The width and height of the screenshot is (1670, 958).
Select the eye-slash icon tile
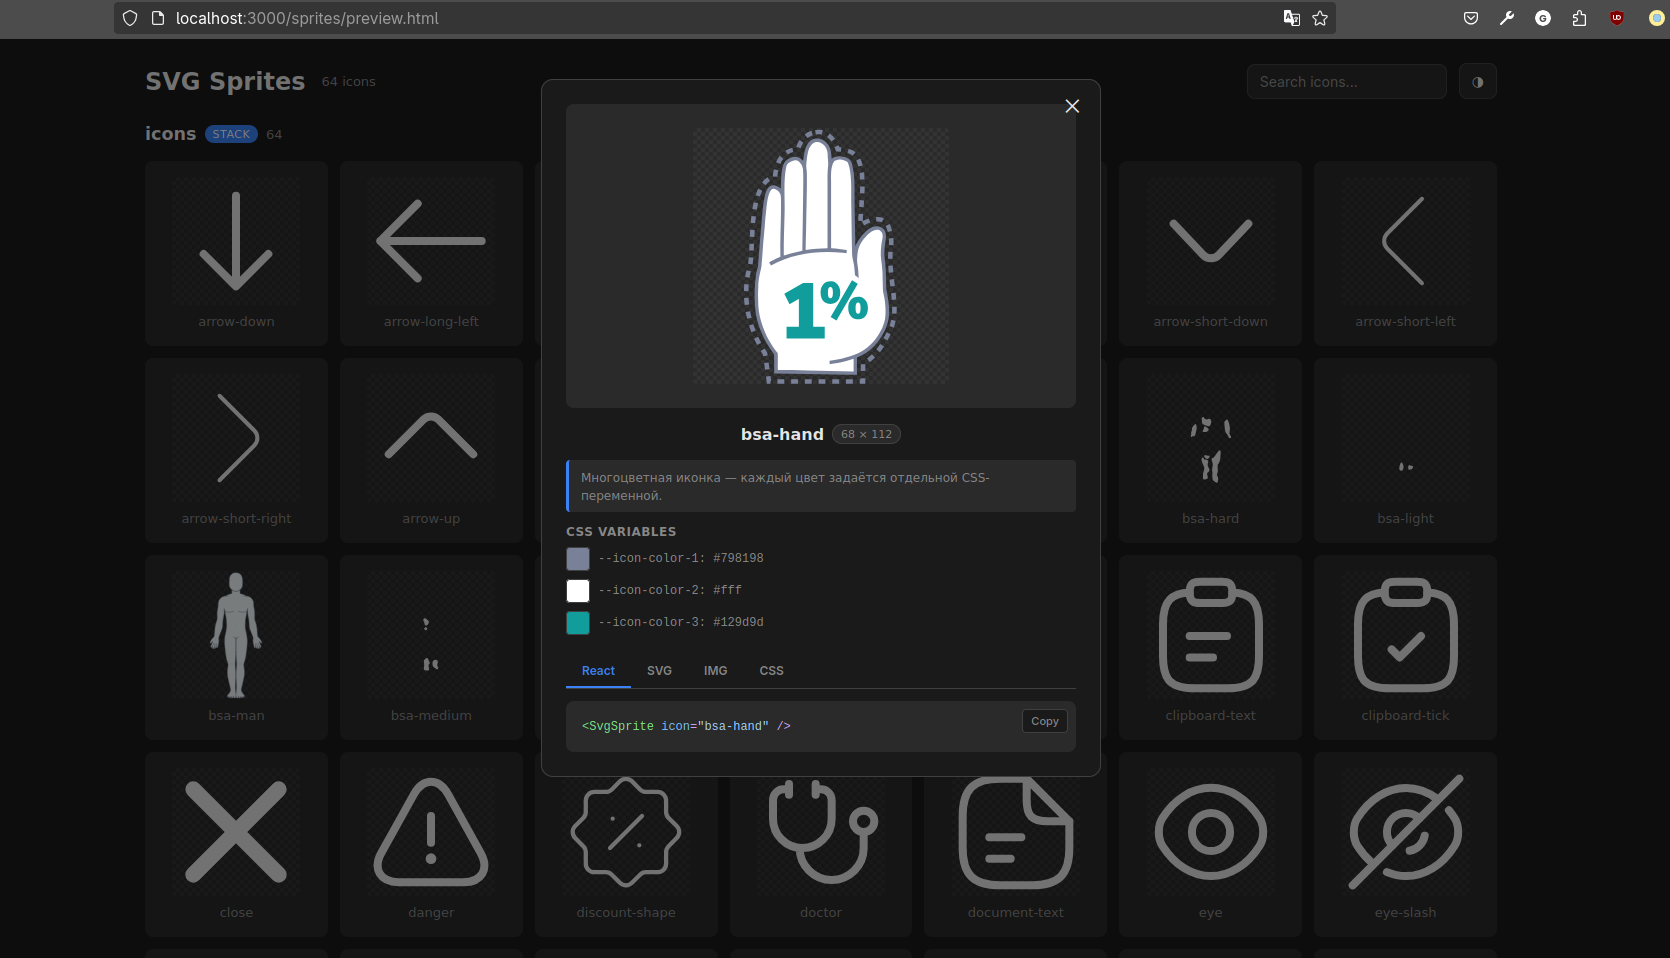tap(1405, 844)
